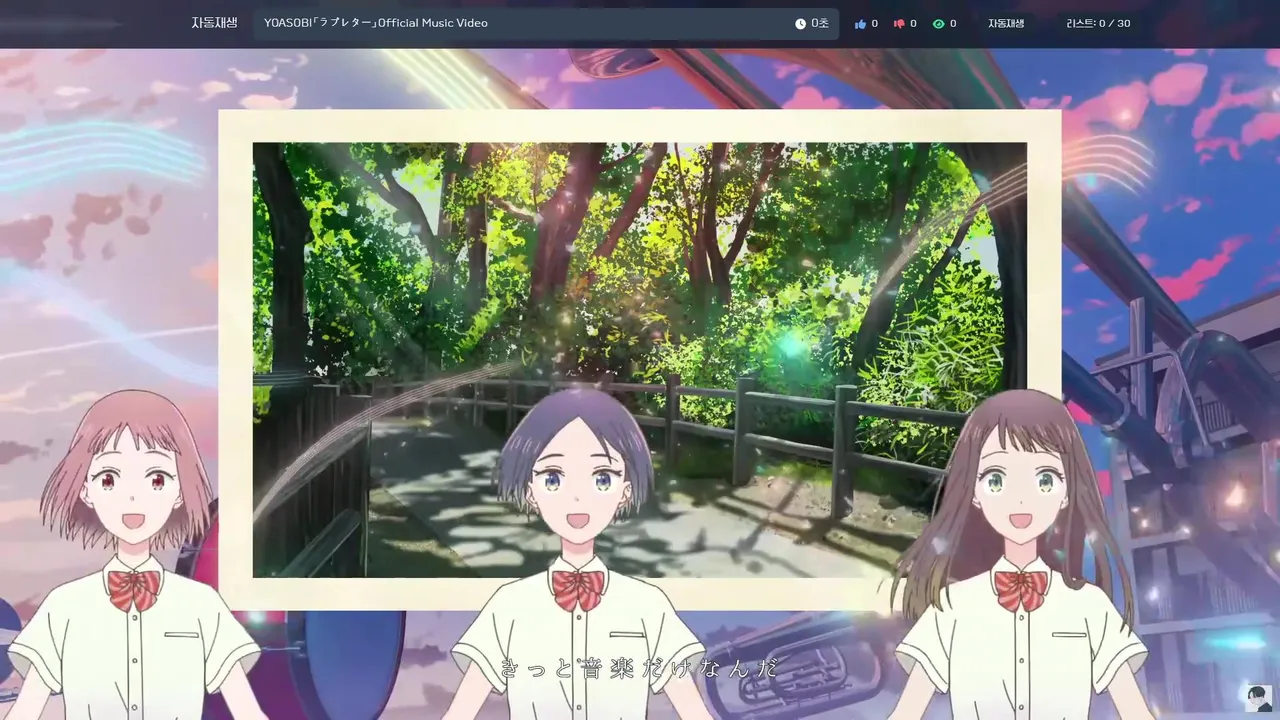This screenshot has width=1280, height=720.
Task: Click the YOASOBI Official Music Video title field
Action: tap(546, 23)
